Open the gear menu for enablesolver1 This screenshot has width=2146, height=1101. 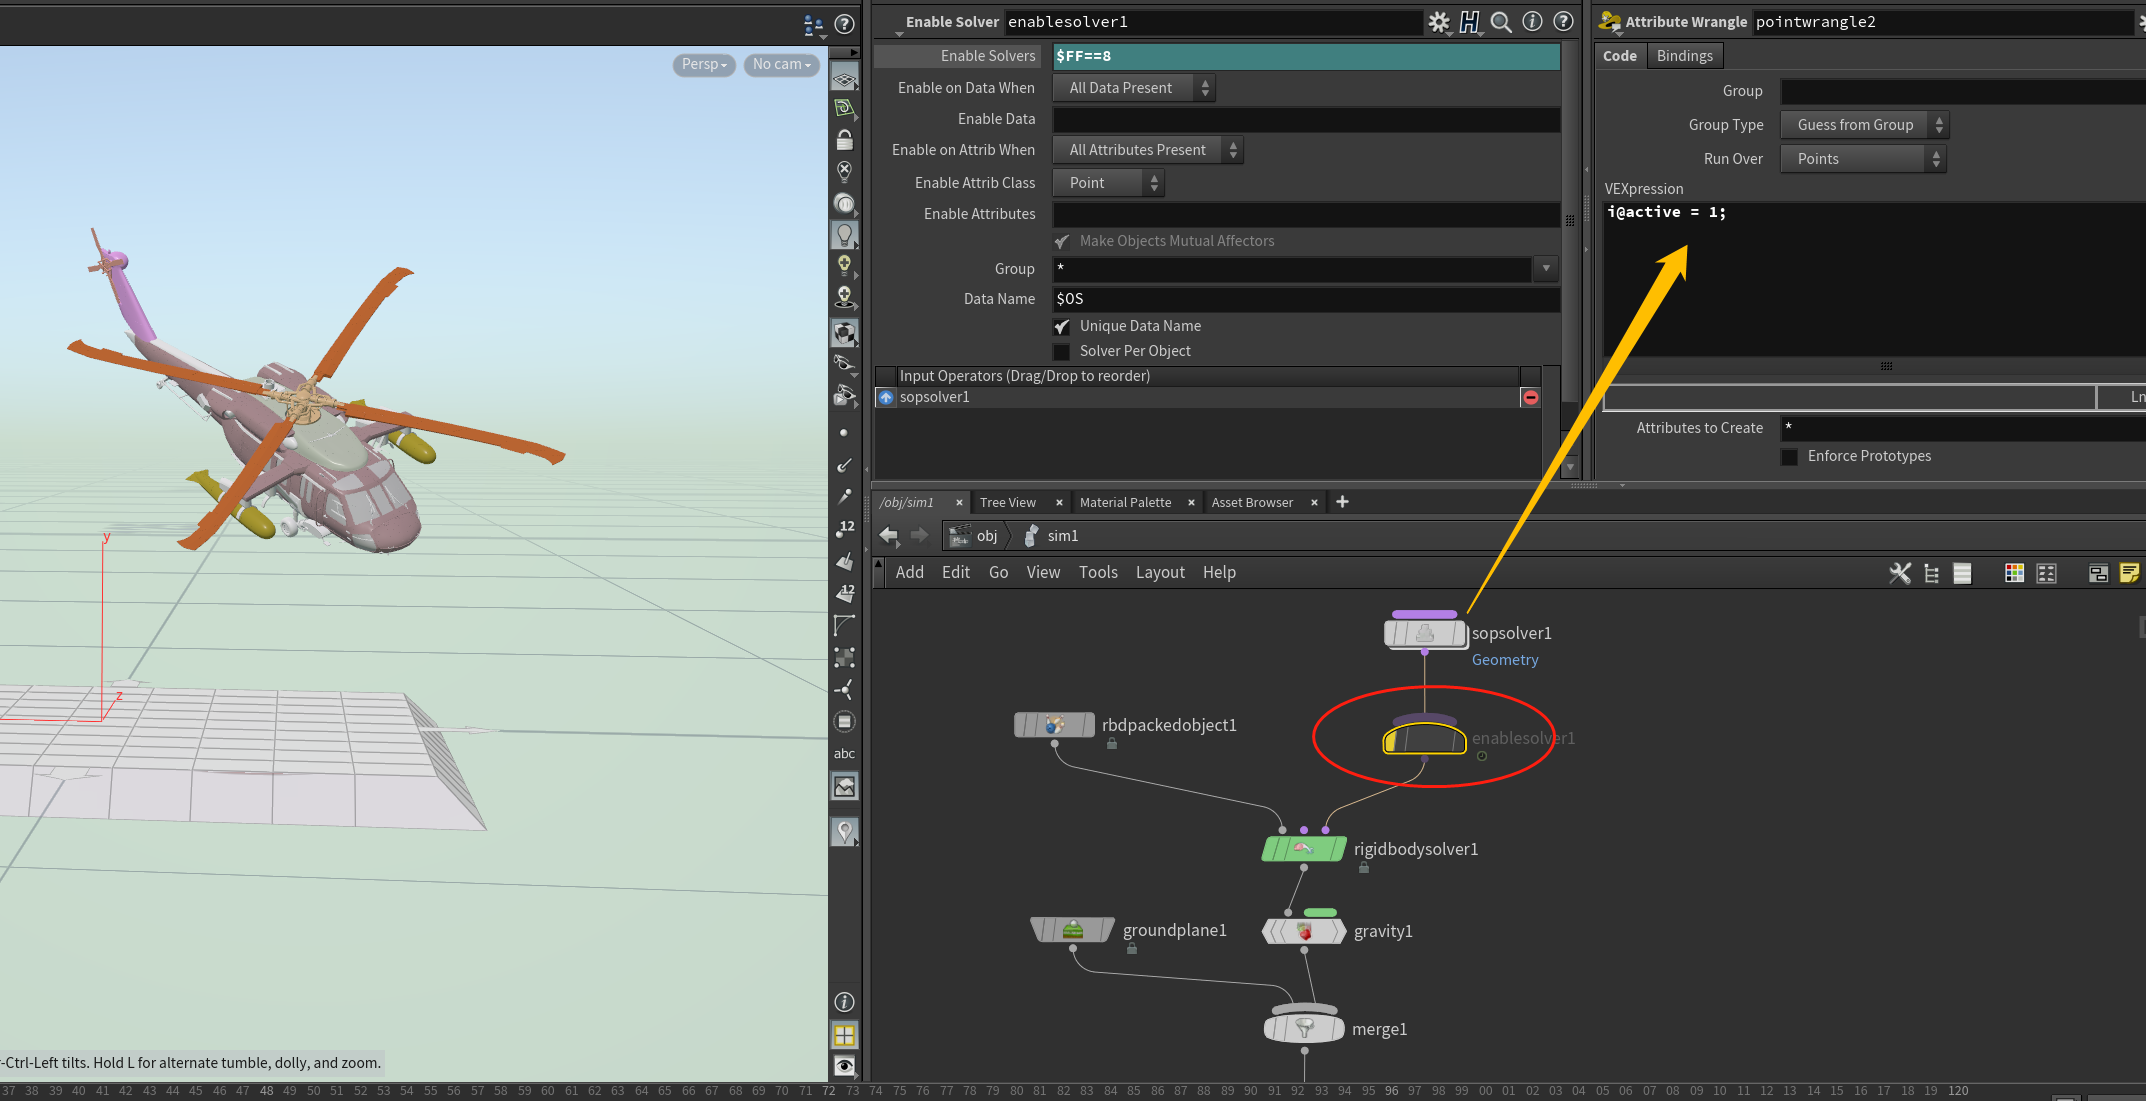point(1438,22)
